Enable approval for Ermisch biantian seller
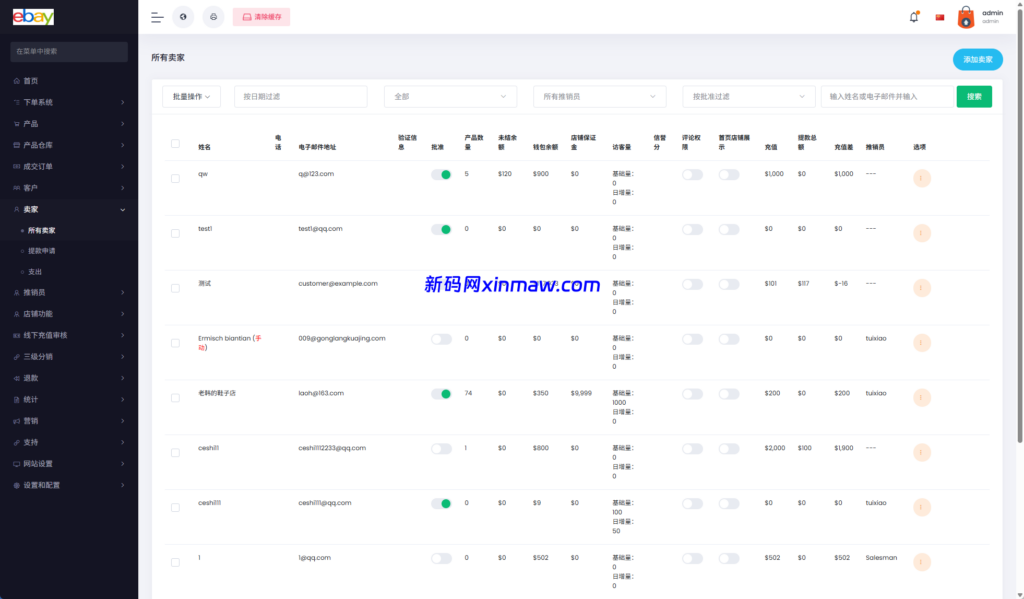The height and width of the screenshot is (599, 1024). coord(441,339)
